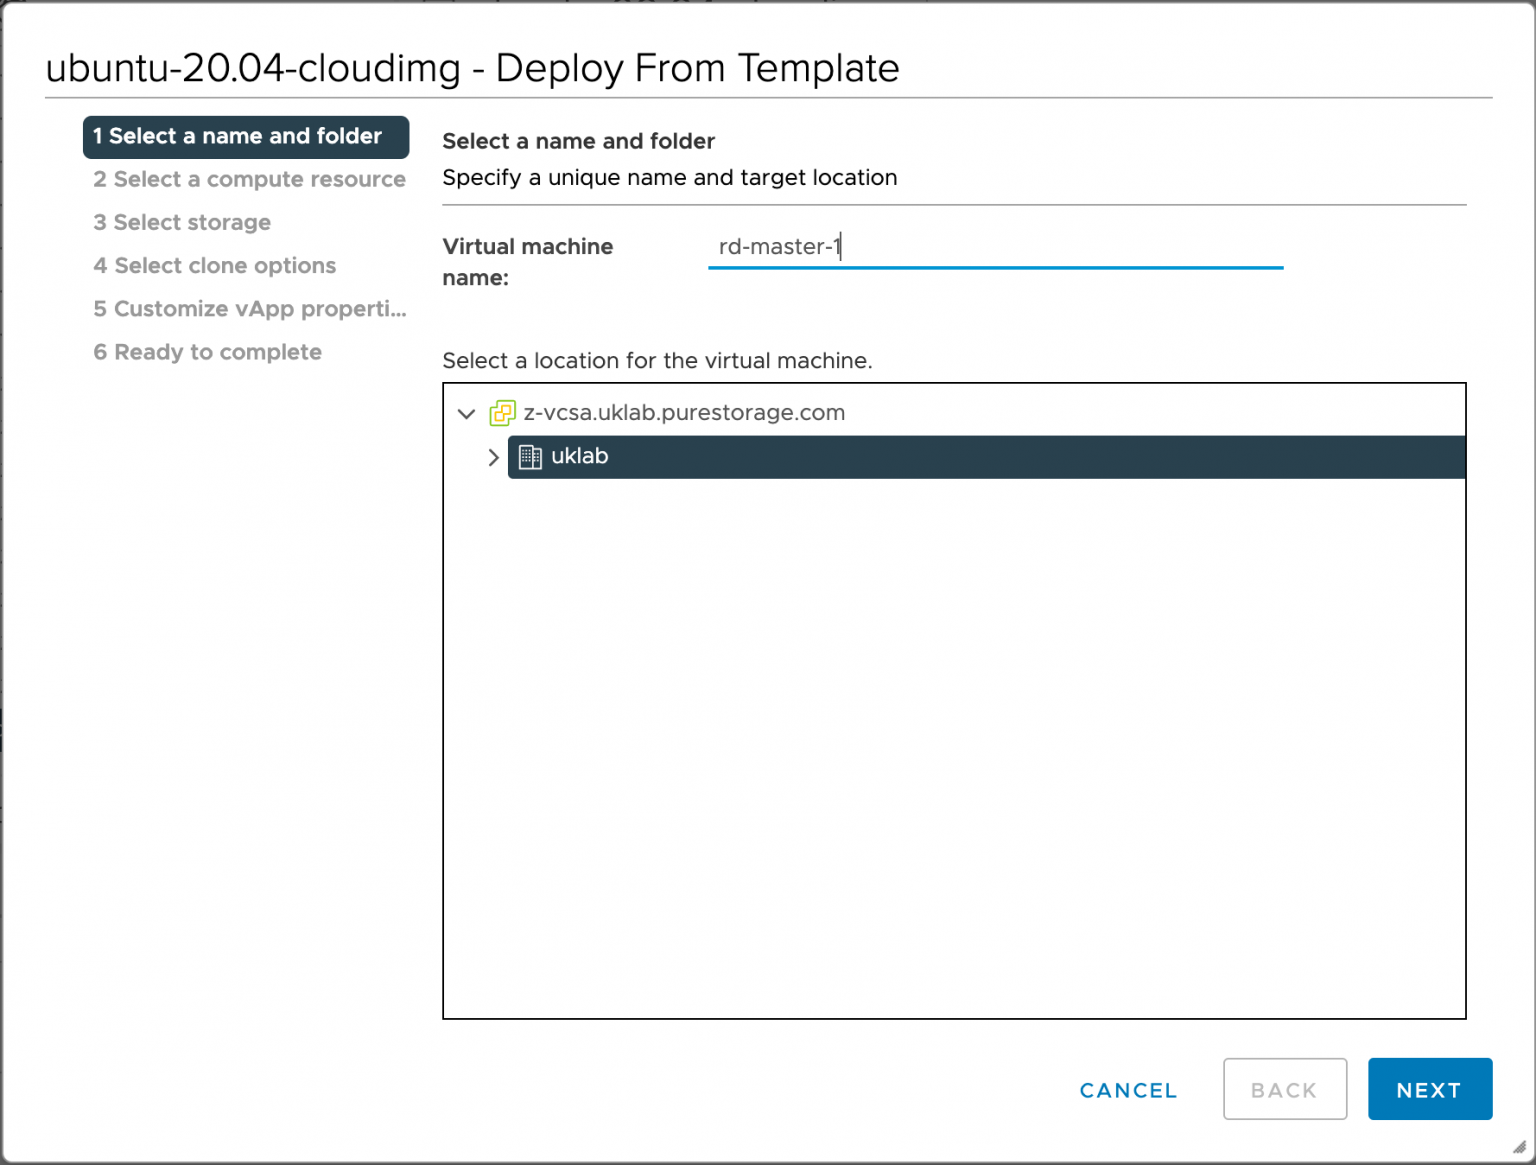The height and width of the screenshot is (1165, 1536).
Task: Select step 1 Select a name and folder
Action: (245, 136)
